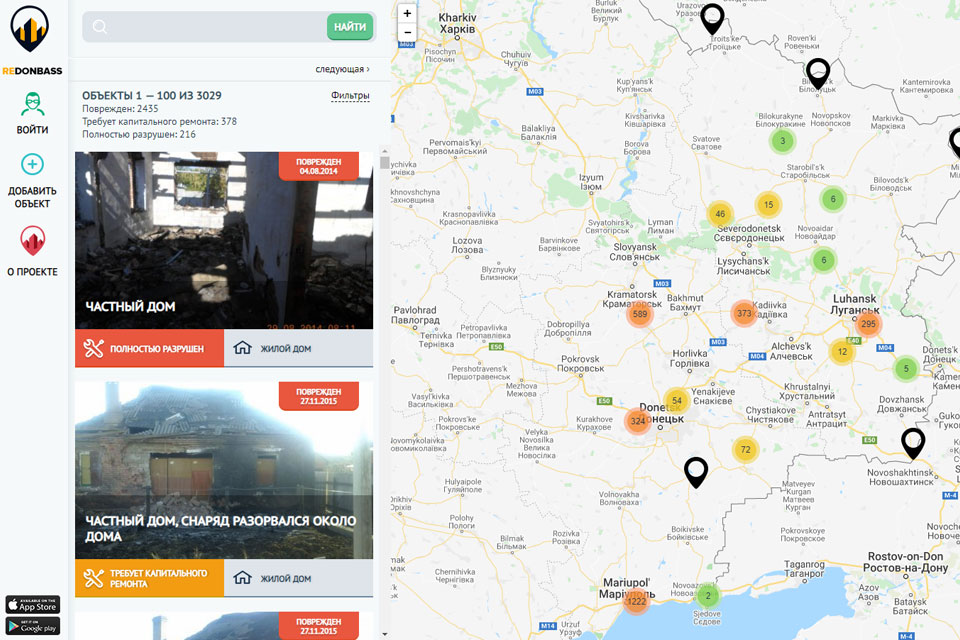The height and width of the screenshot is (640, 960).
Task: Open the 2 cluster near Novoazovsk
Action: point(708,595)
